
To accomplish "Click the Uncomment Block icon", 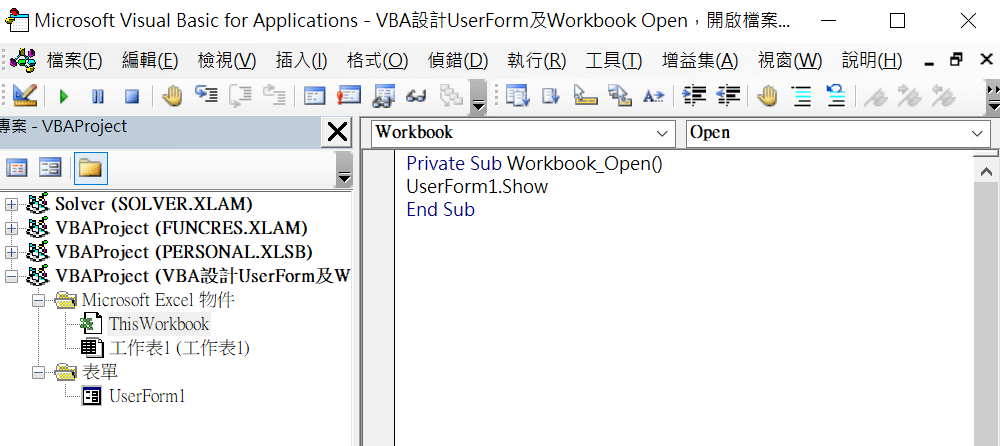I will click(836, 96).
